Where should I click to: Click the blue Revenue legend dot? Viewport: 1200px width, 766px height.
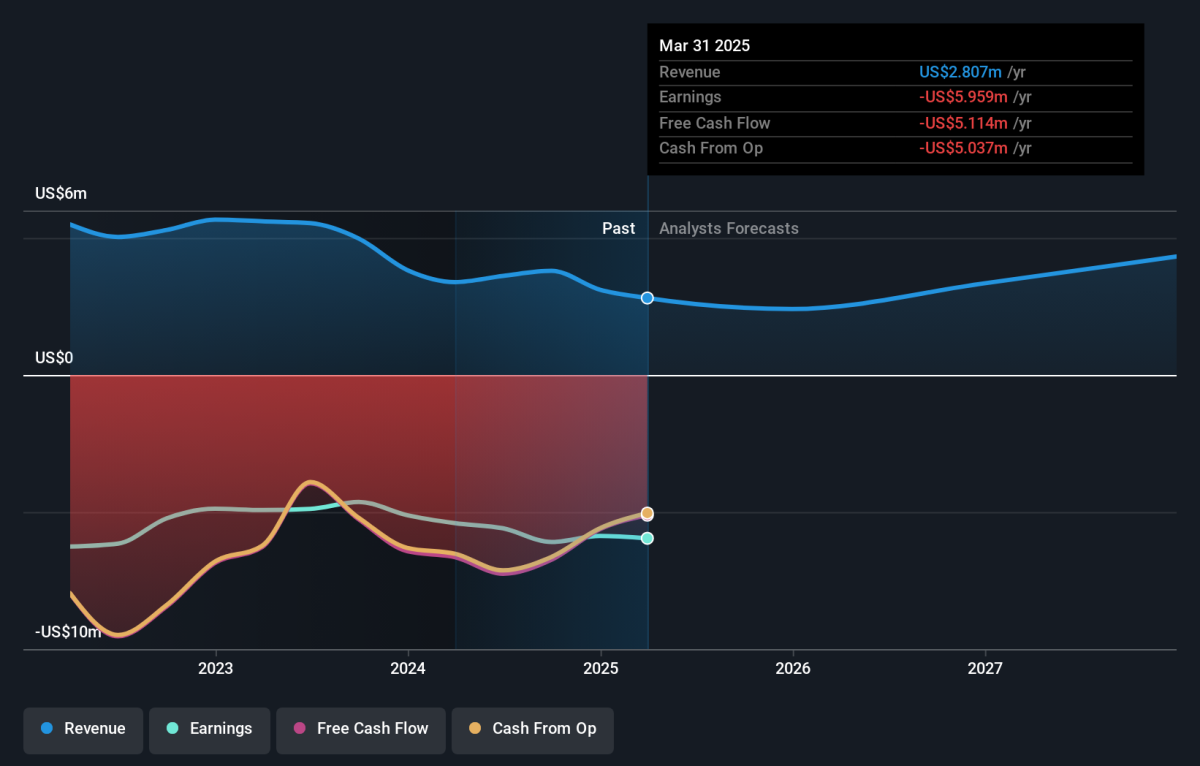(47, 729)
